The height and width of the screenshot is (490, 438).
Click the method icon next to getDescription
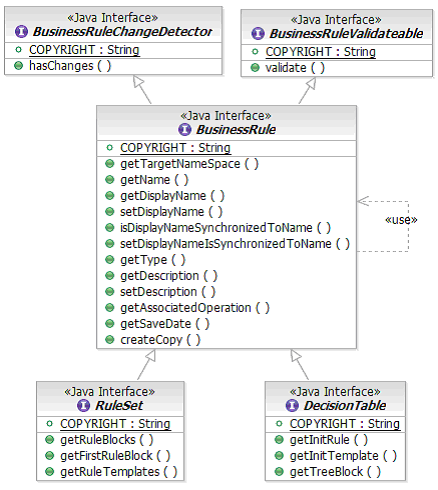click(x=110, y=276)
